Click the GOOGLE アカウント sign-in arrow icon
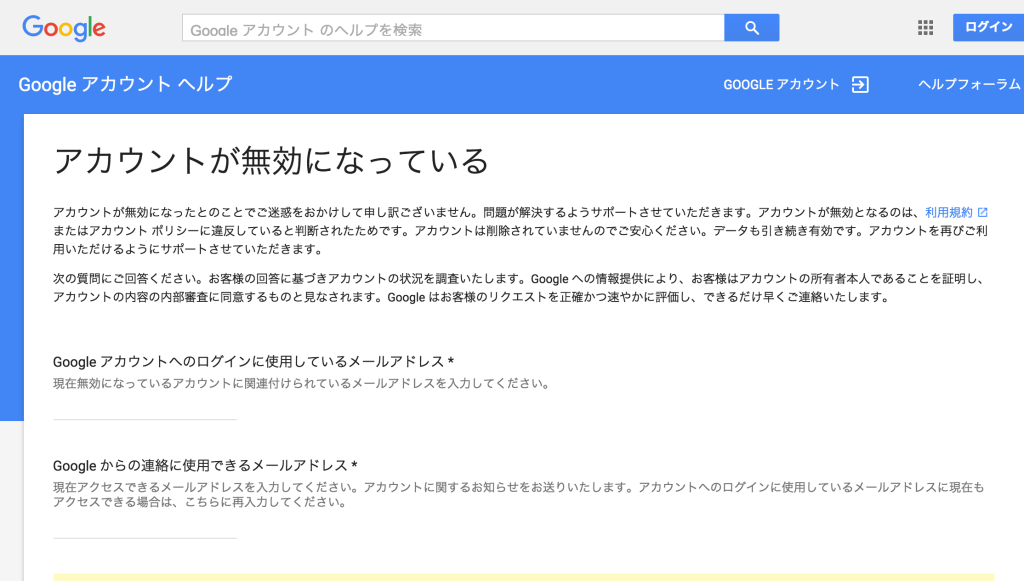 tap(860, 84)
